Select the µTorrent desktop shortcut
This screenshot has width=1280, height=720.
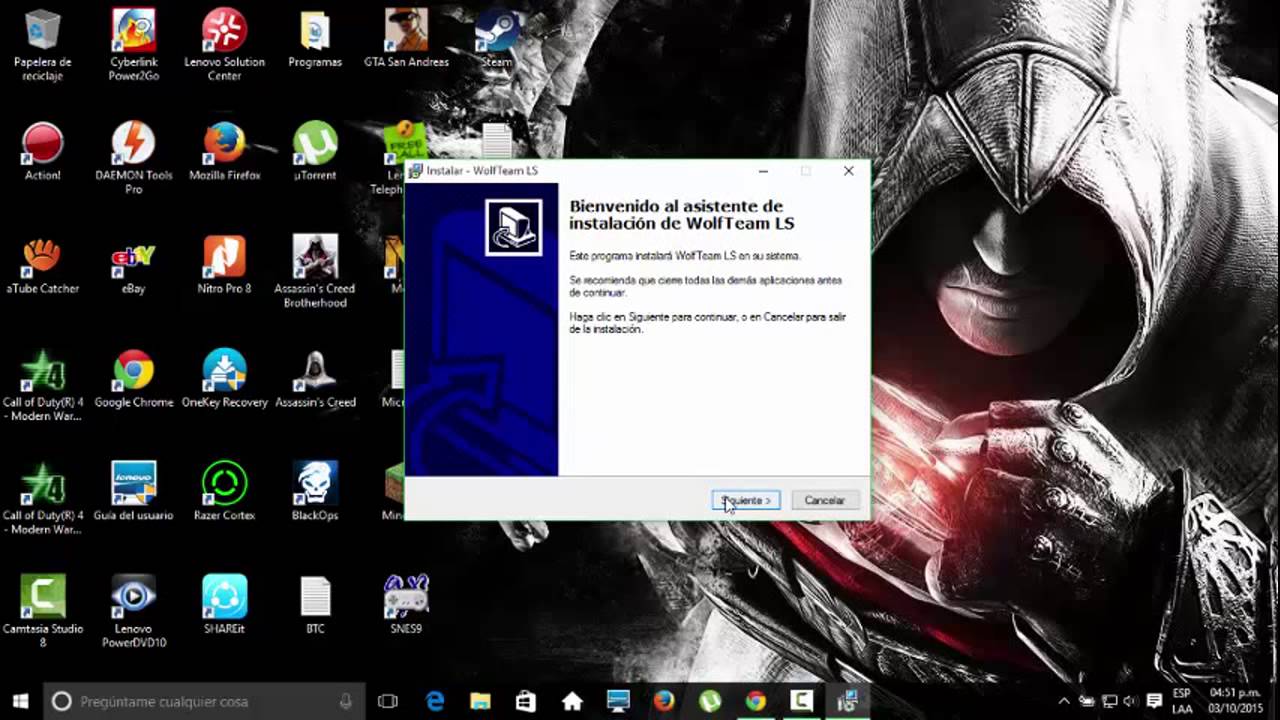[315, 152]
